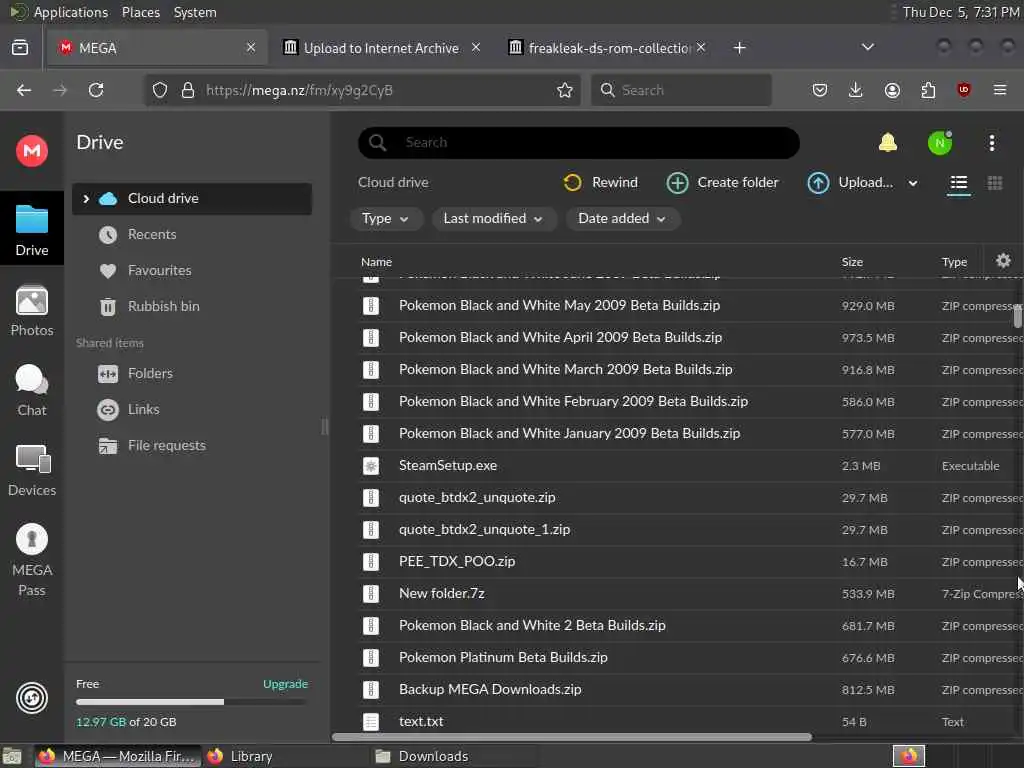The image size is (1024, 768).
Task: Open the Applications menu
Action: point(71,12)
